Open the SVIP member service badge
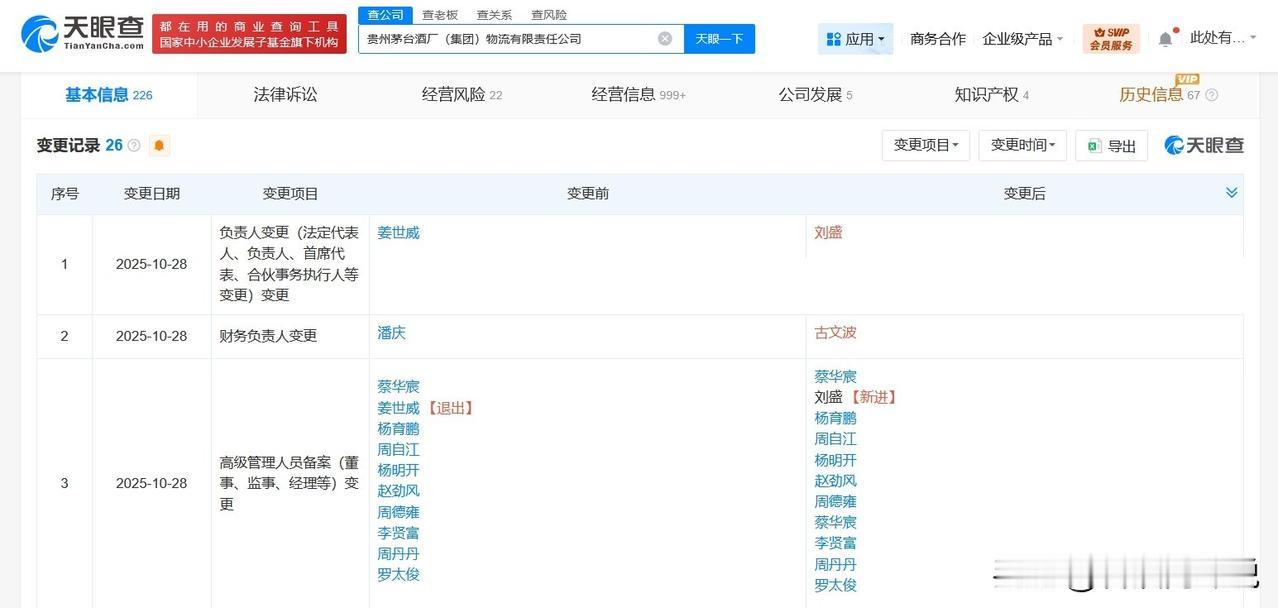The width and height of the screenshot is (1278, 608). click(x=1111, y=39)
